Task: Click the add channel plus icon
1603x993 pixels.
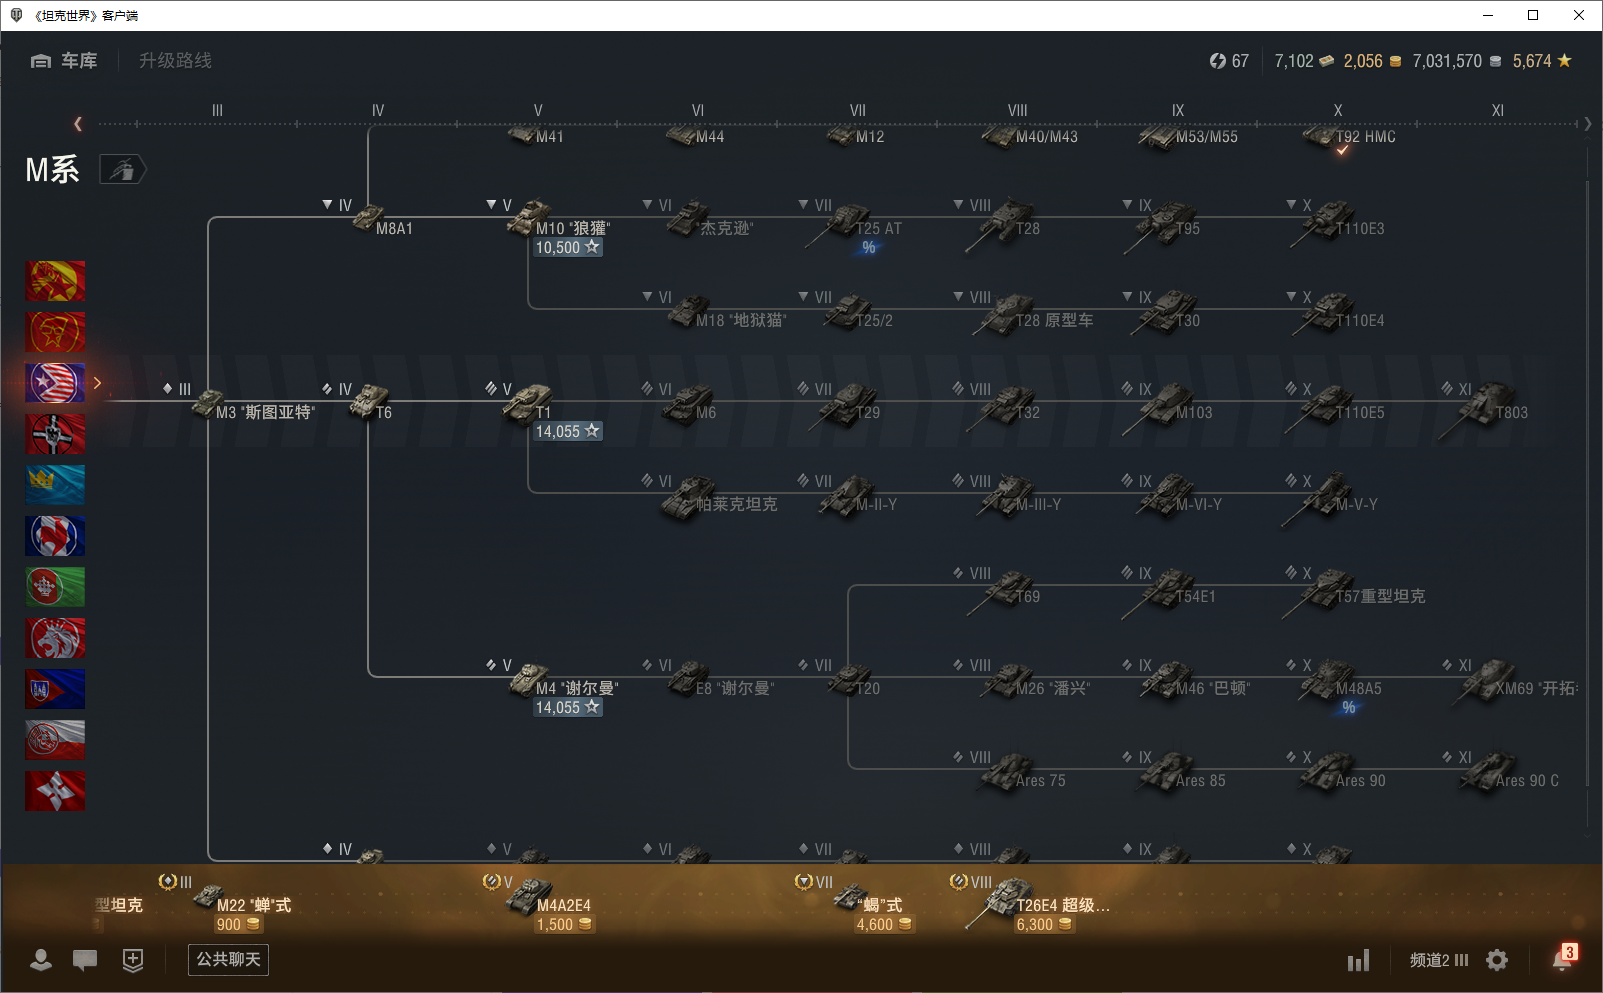Action: point(133,960)
